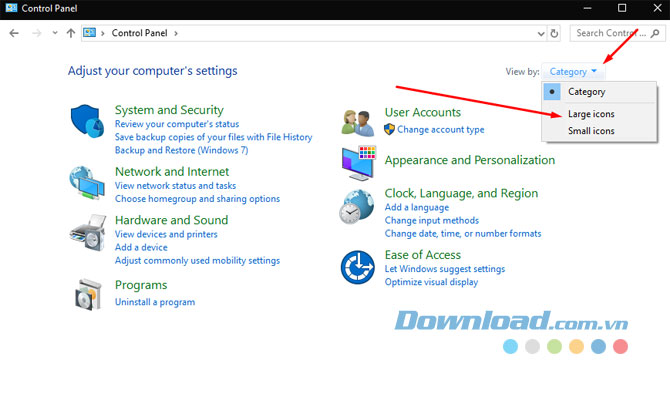670x400 pixels.
Task: Open Hardware and Sound heading link
Action: click(171, 220)
